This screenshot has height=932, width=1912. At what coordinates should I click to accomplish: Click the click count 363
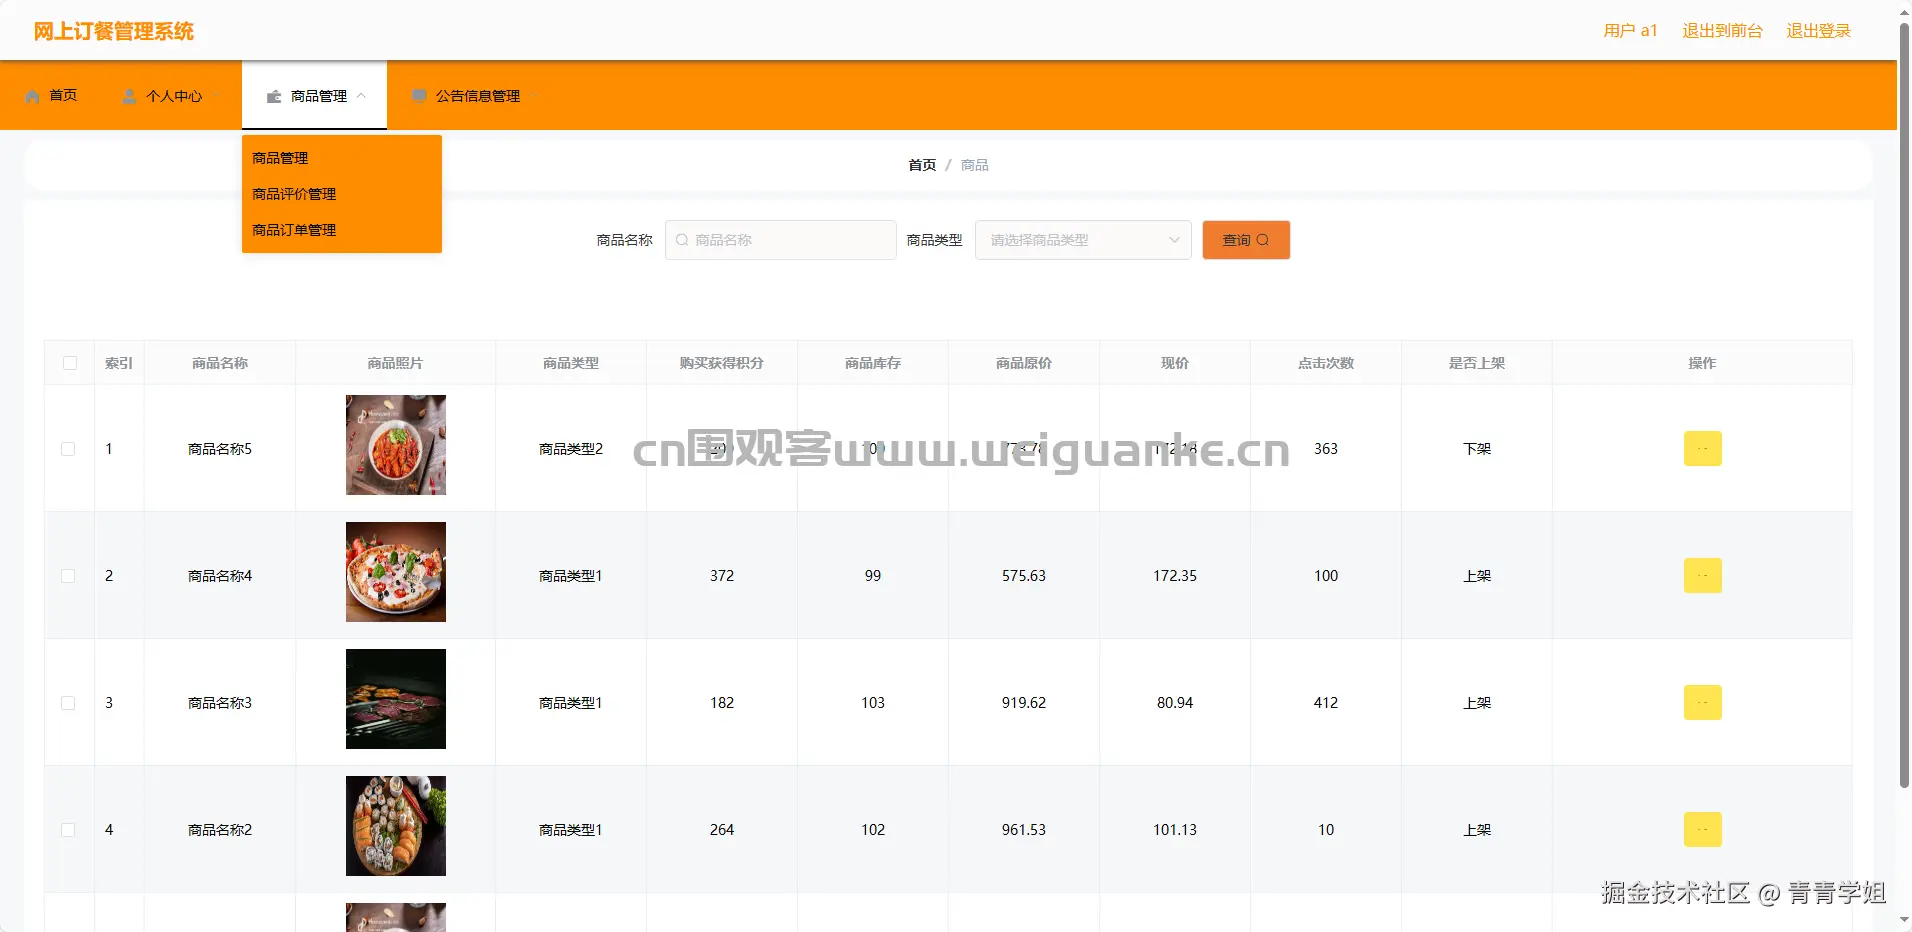[x=1326, y=449]
